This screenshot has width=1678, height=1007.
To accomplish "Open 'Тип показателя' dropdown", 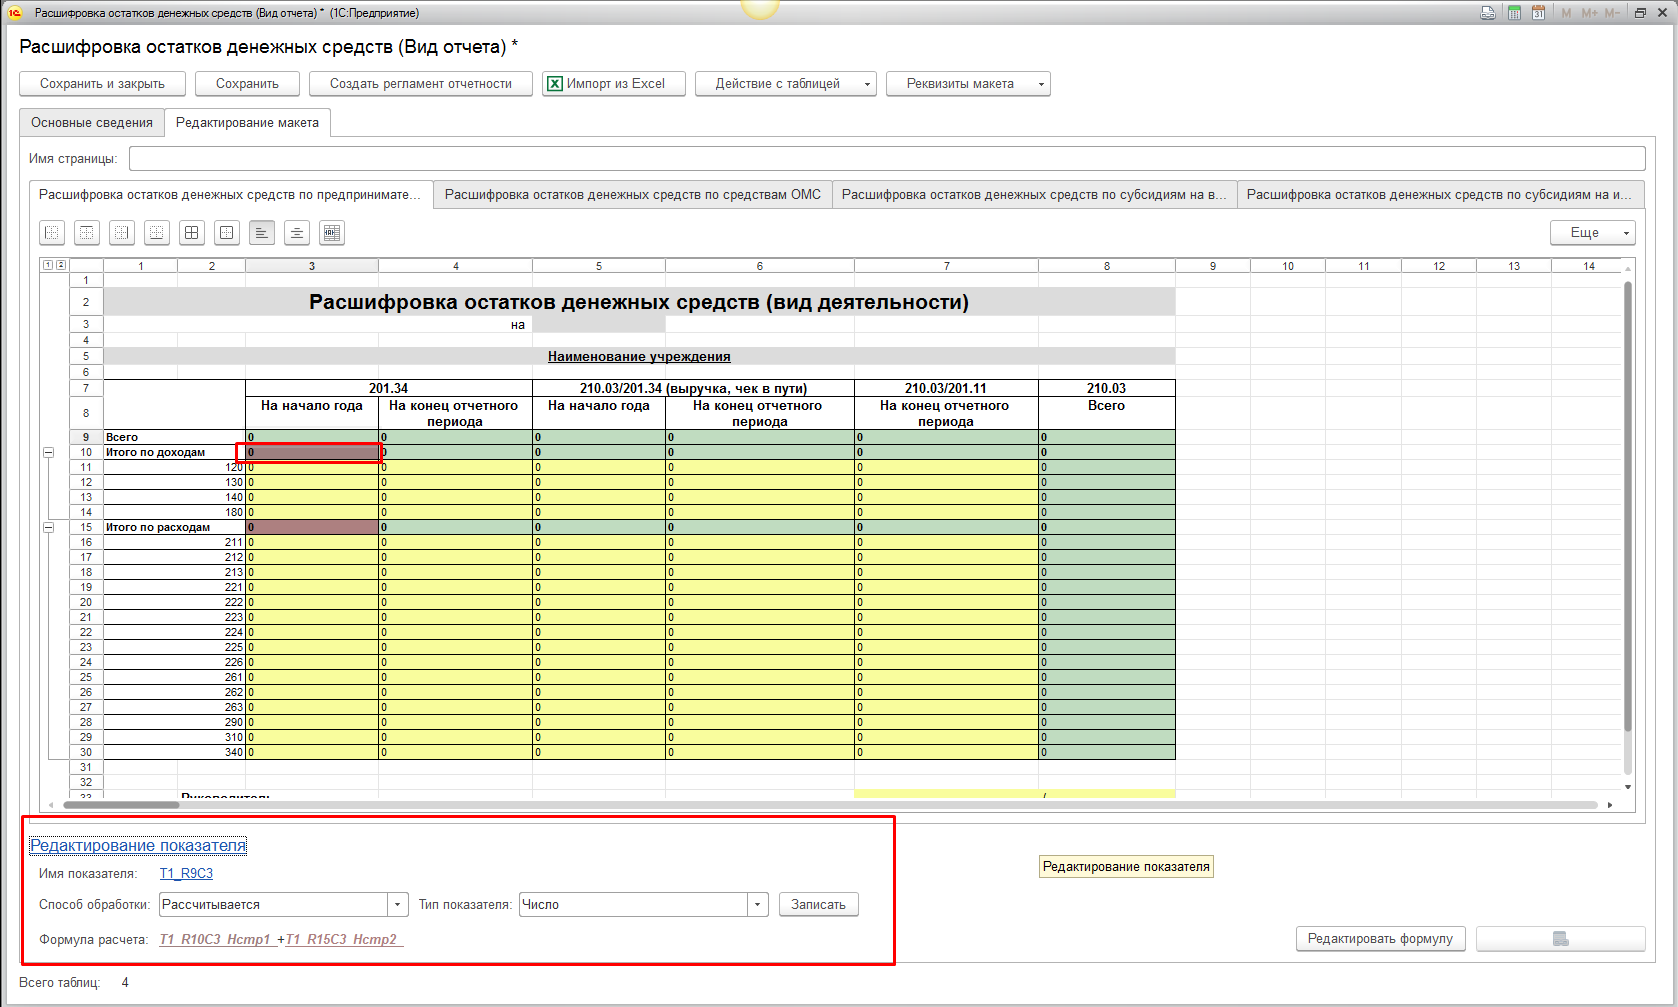I will 757,905.
